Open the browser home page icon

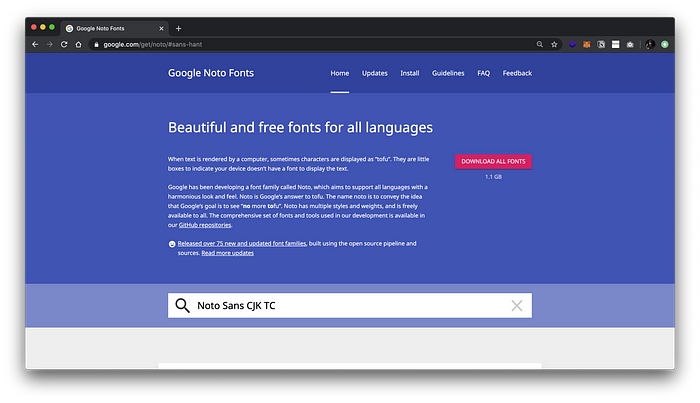(79, 44)
